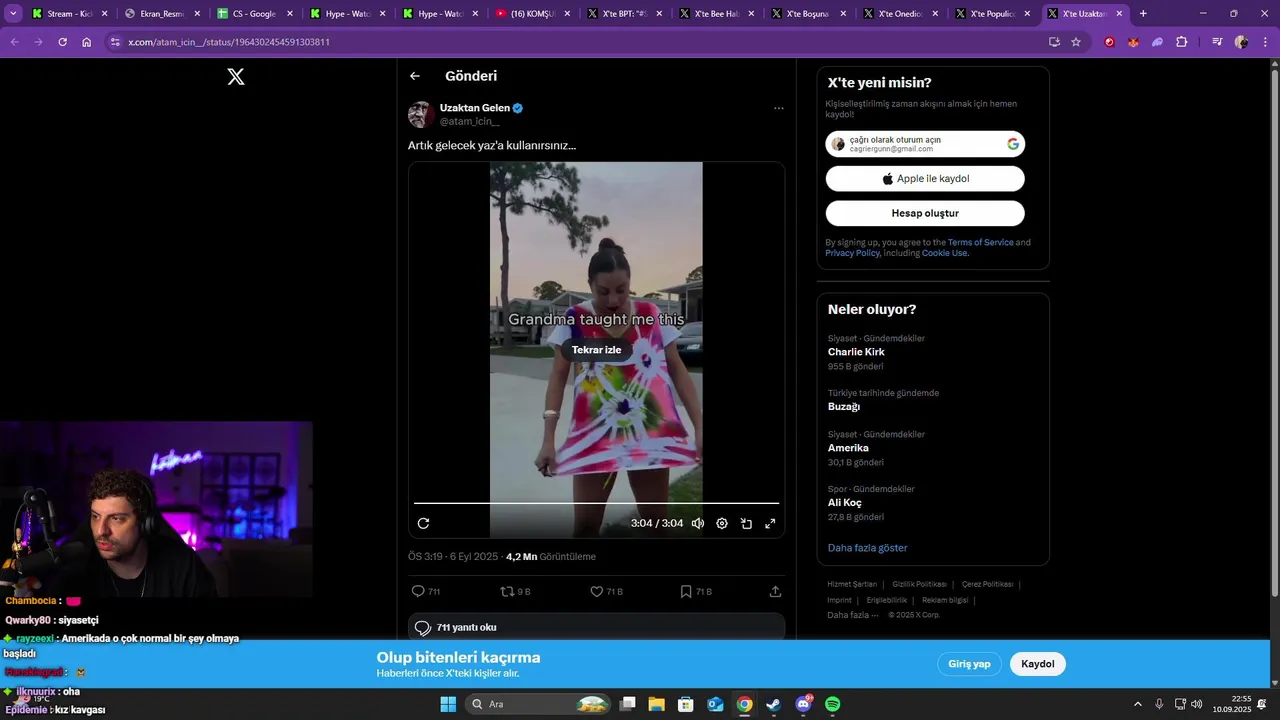Click the Tekrar izle button on video
Viewport: 1280px width, 720px height.
pos(596,350)
